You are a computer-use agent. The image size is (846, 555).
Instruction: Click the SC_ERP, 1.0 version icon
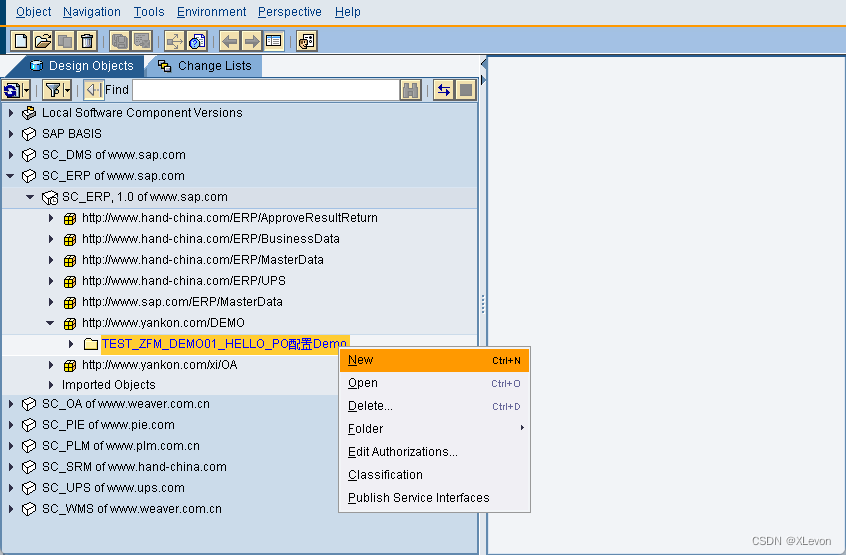click(50, 197)
